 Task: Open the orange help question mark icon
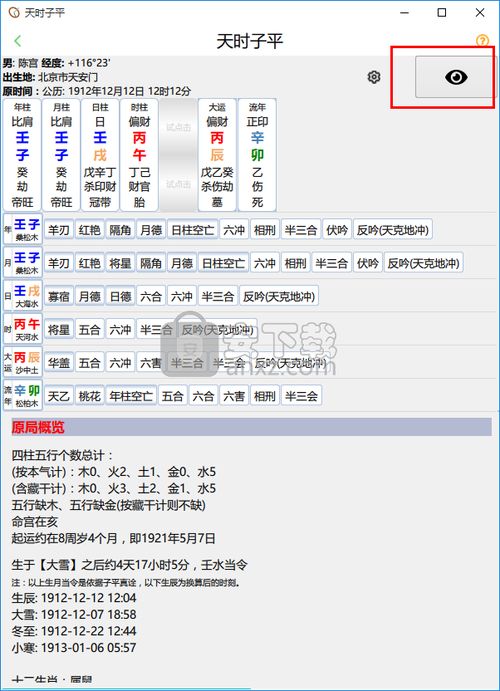483,41
